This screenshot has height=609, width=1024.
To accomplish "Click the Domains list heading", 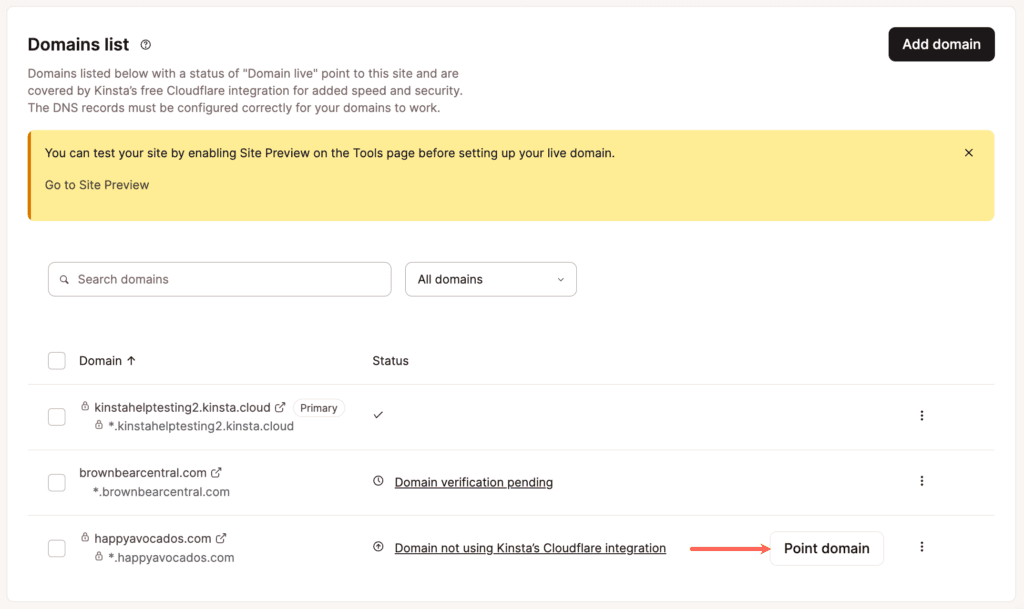I will pyautogui.click(x=78, y=44).
